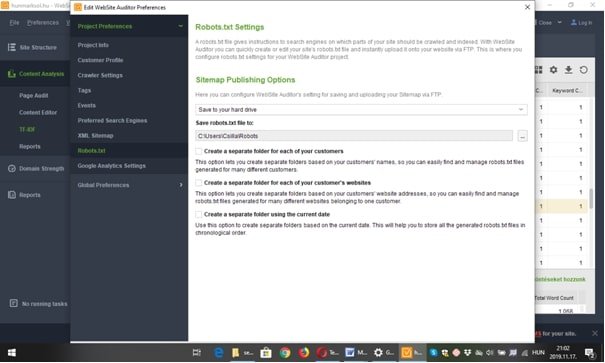Click HUN language indicator in tray

pos(538,353)
